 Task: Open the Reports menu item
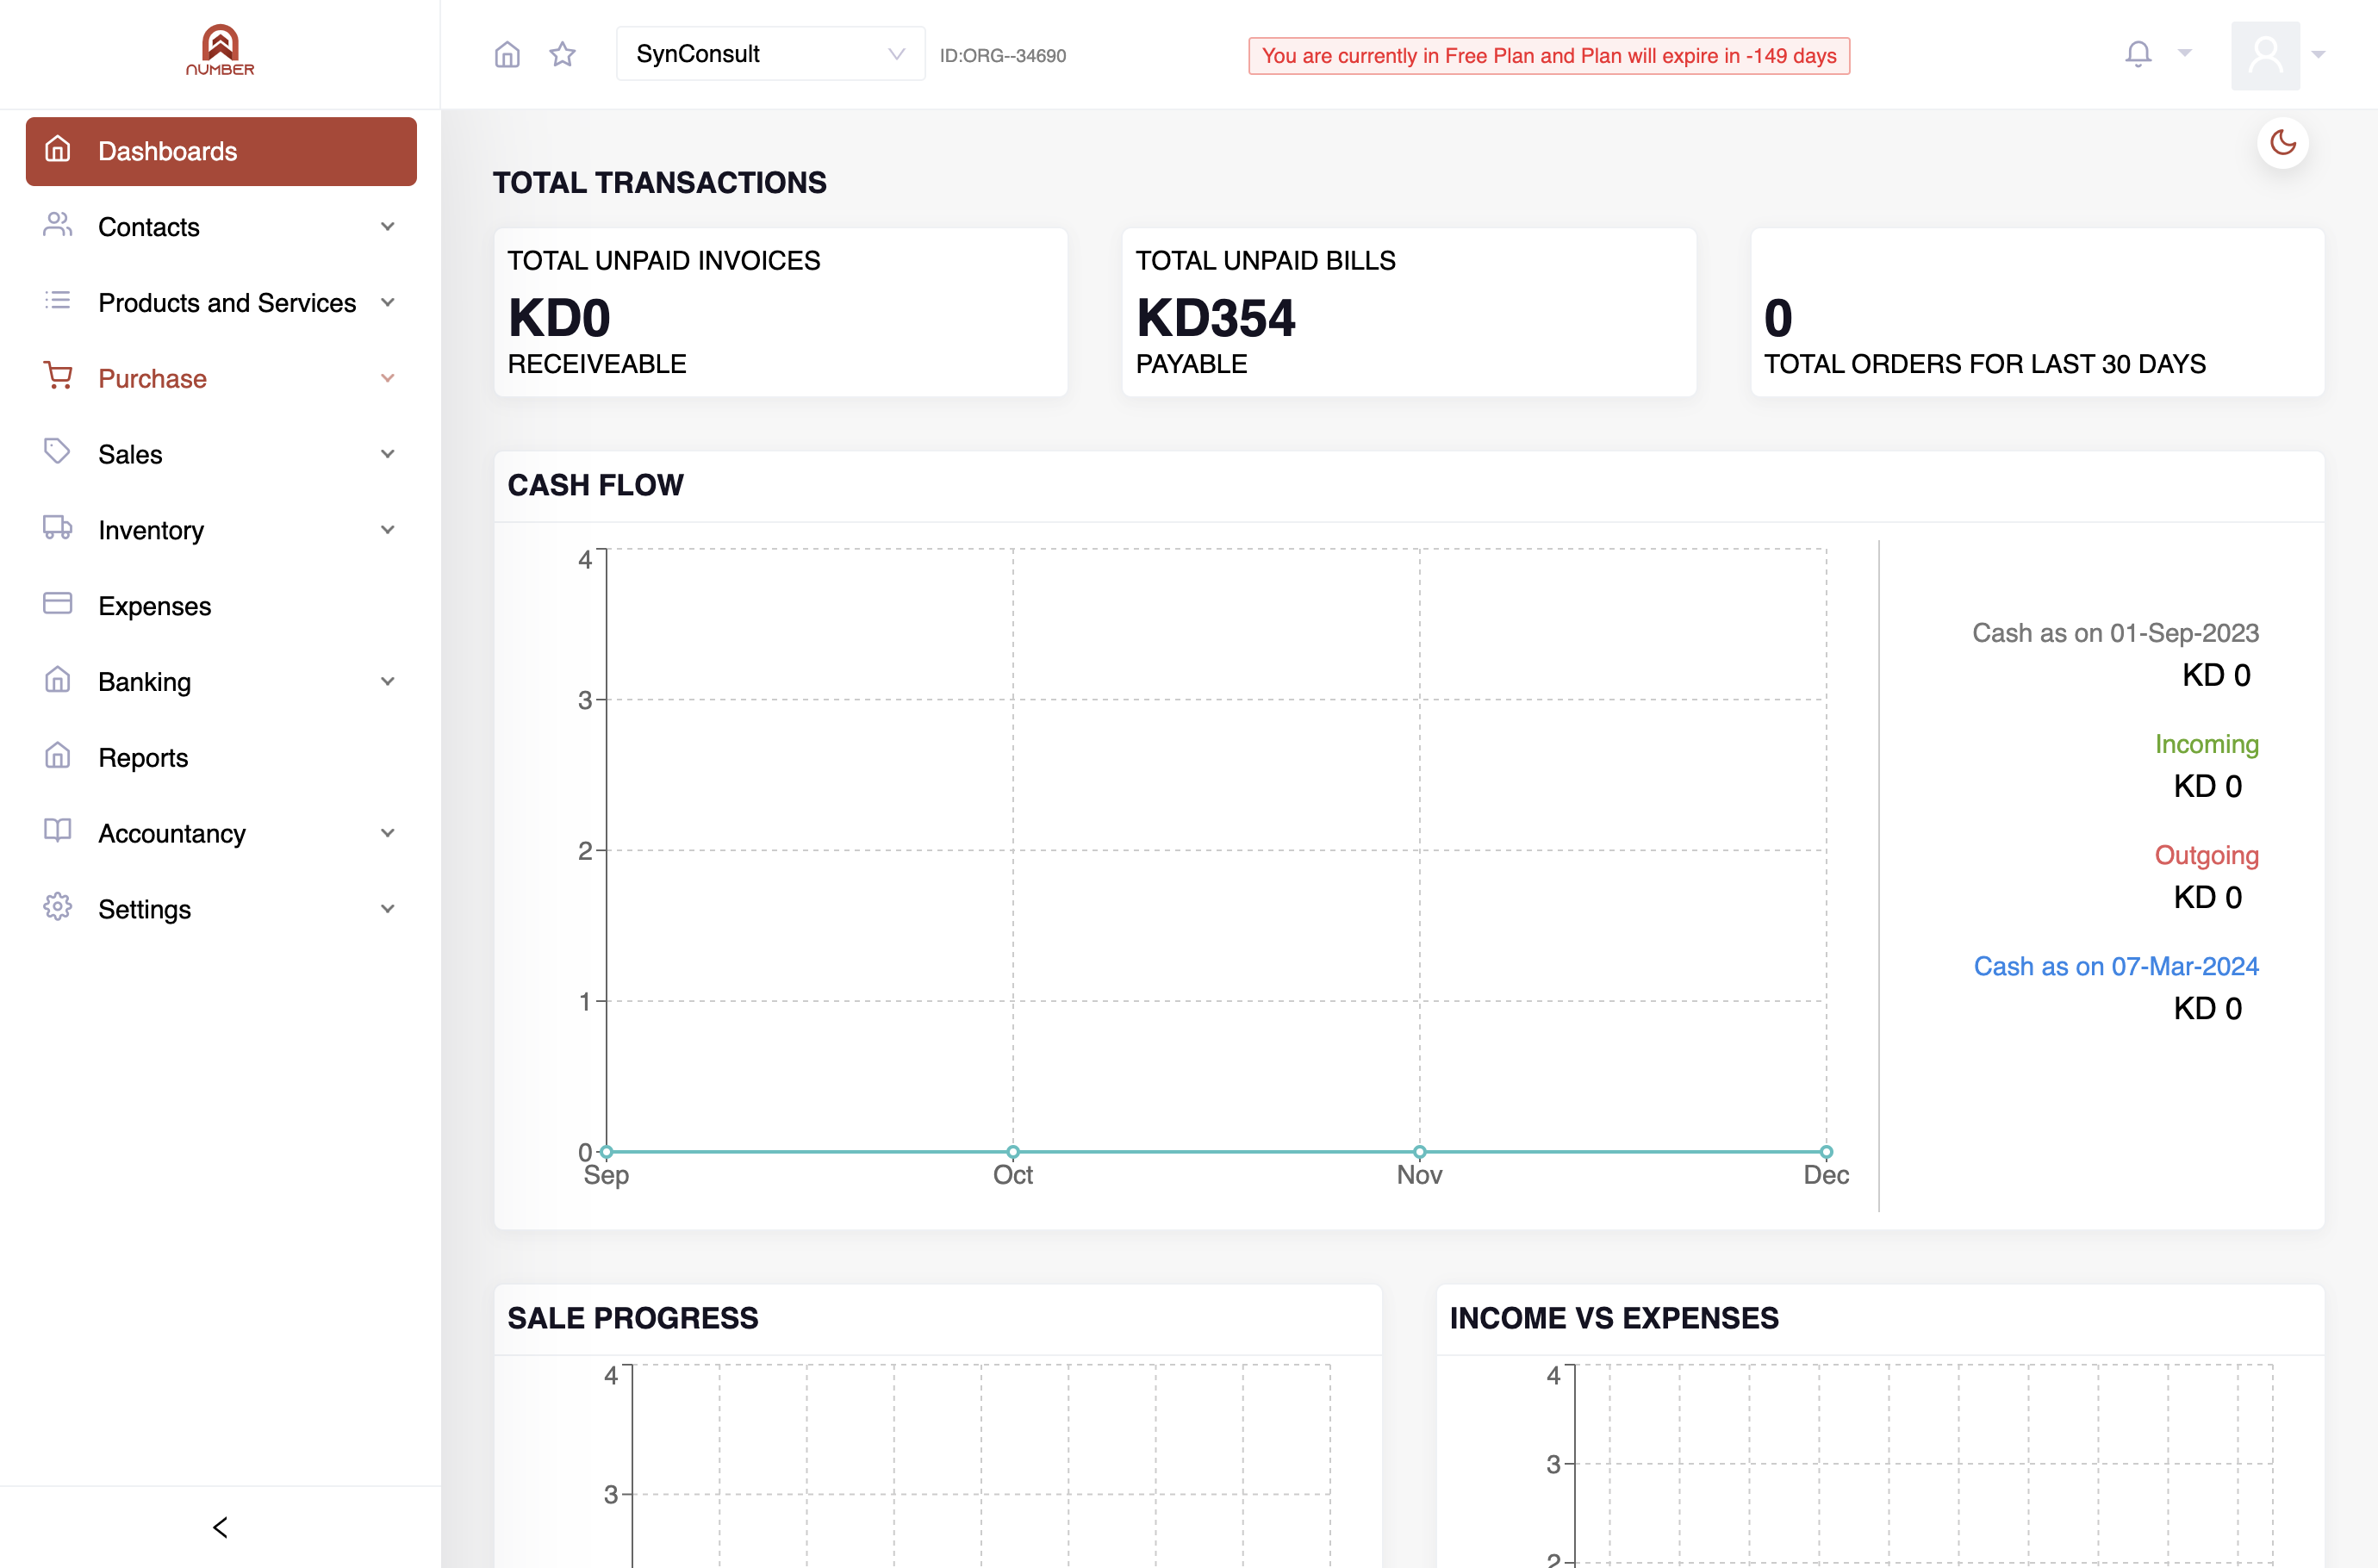[x=221, y=758]
